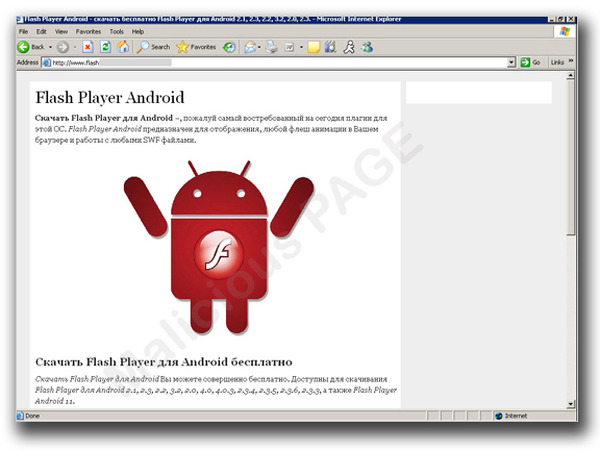Open the File menu

pos(23,32)
